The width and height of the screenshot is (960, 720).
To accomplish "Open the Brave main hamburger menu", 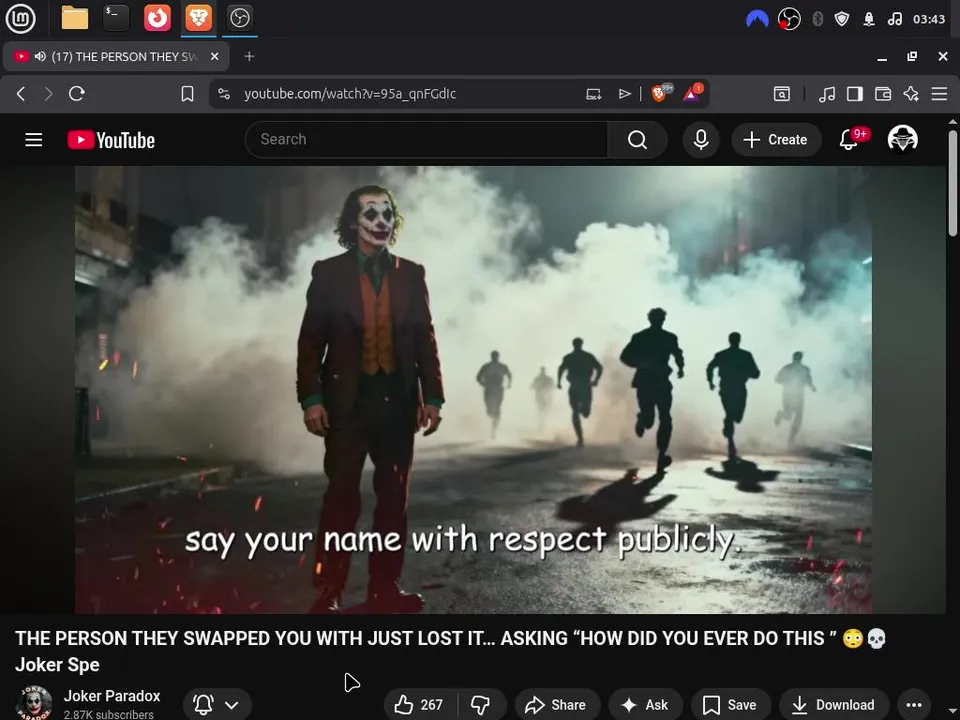I will pyautogui.click(x=939, y=94).
